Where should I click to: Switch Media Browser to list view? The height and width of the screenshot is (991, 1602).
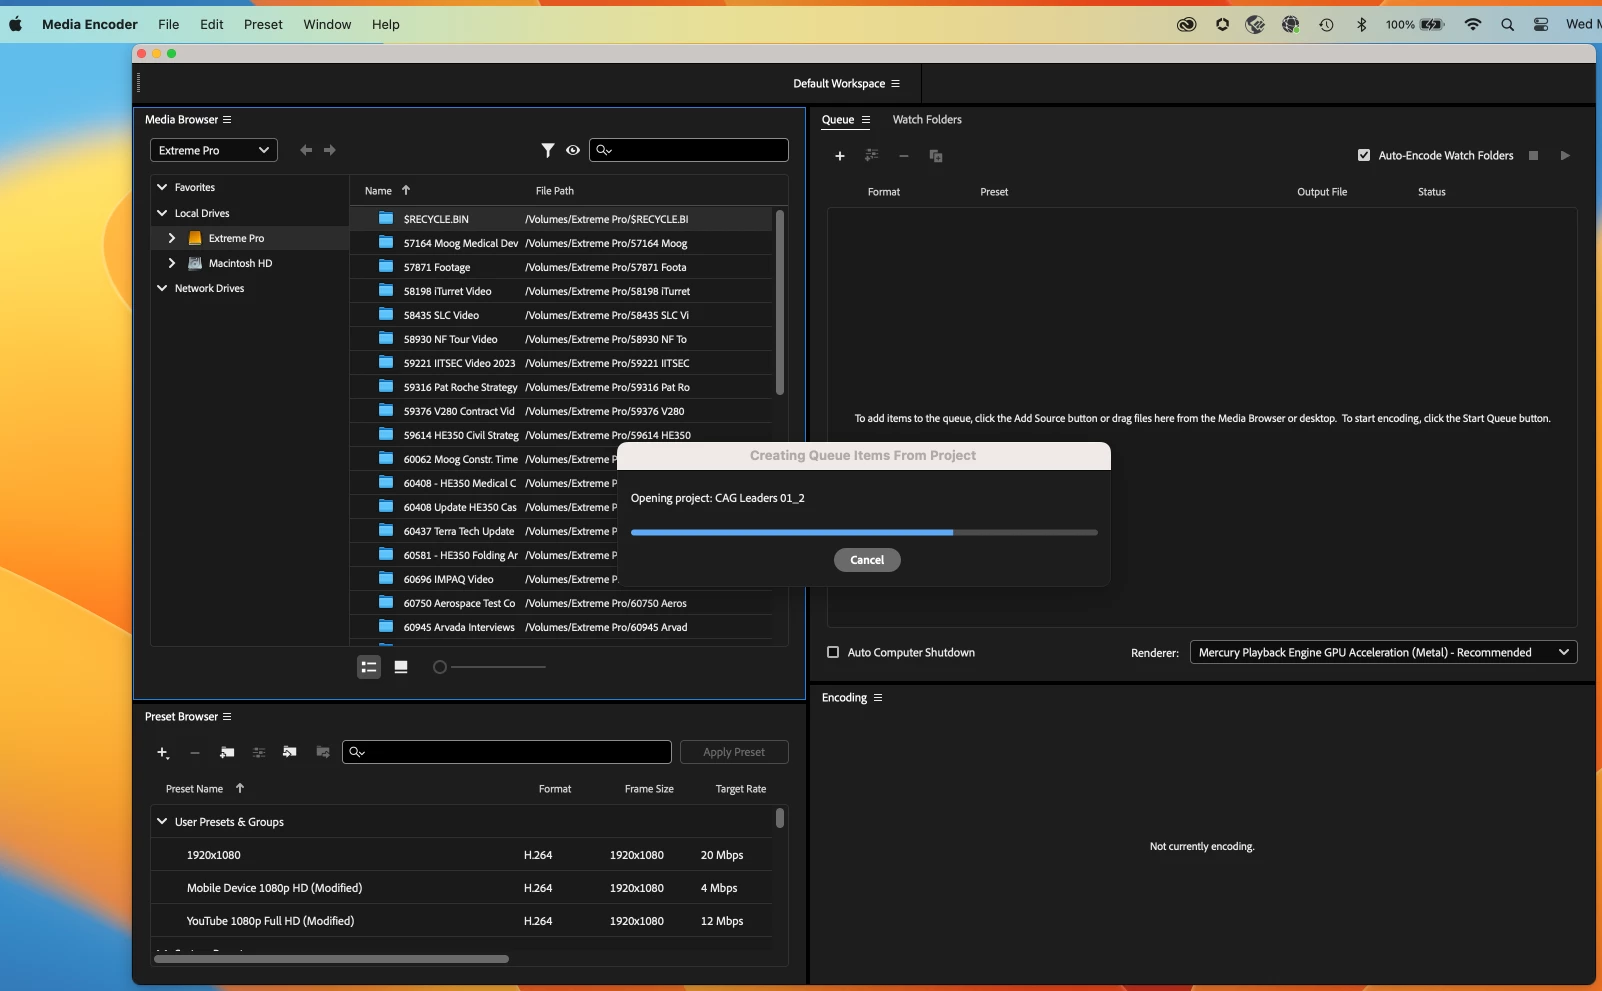click(369, 667)
